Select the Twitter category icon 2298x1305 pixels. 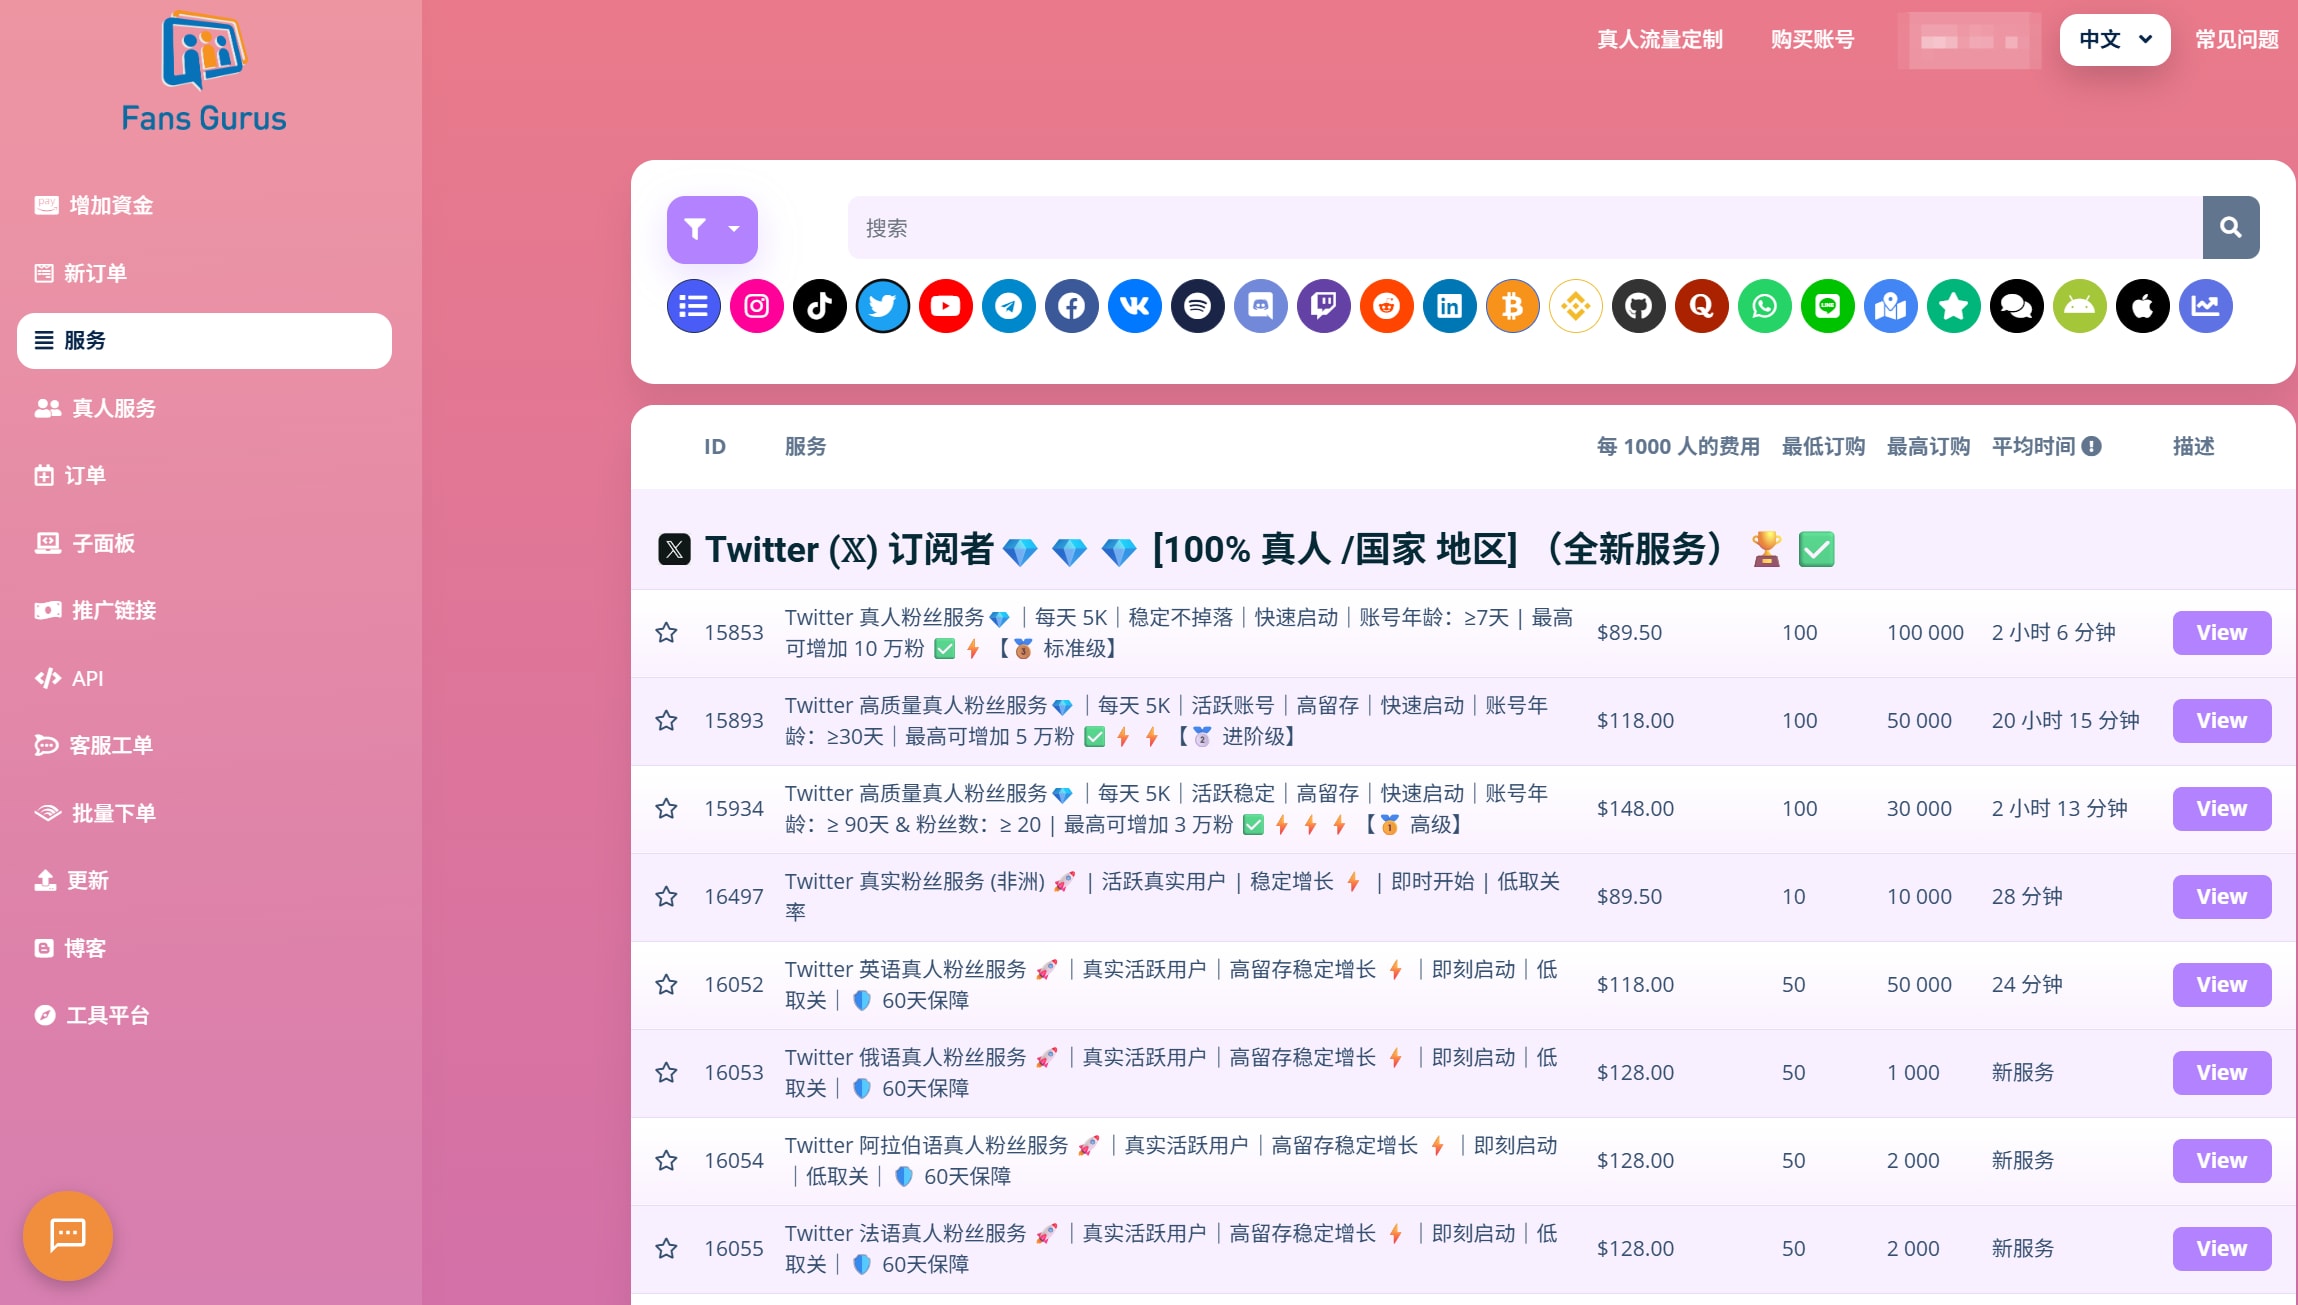pos(882,306)
